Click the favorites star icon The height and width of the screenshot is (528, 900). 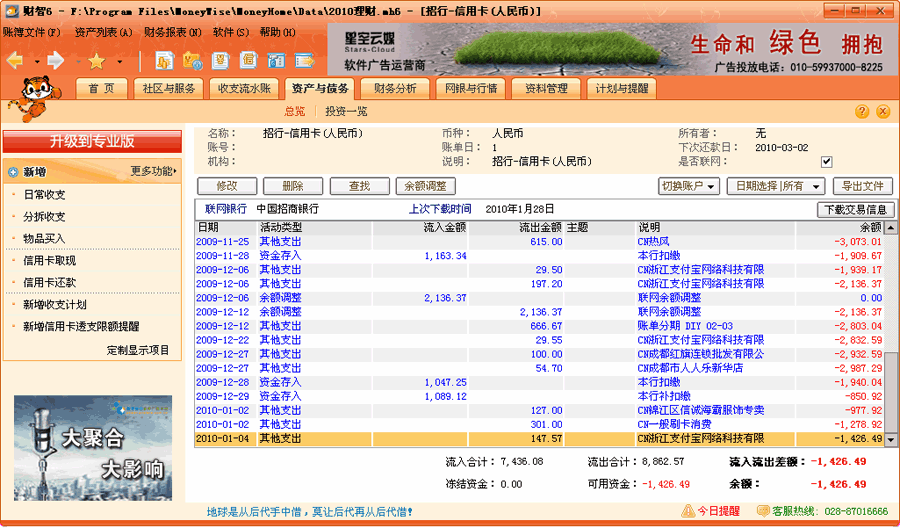coord(96,61)
